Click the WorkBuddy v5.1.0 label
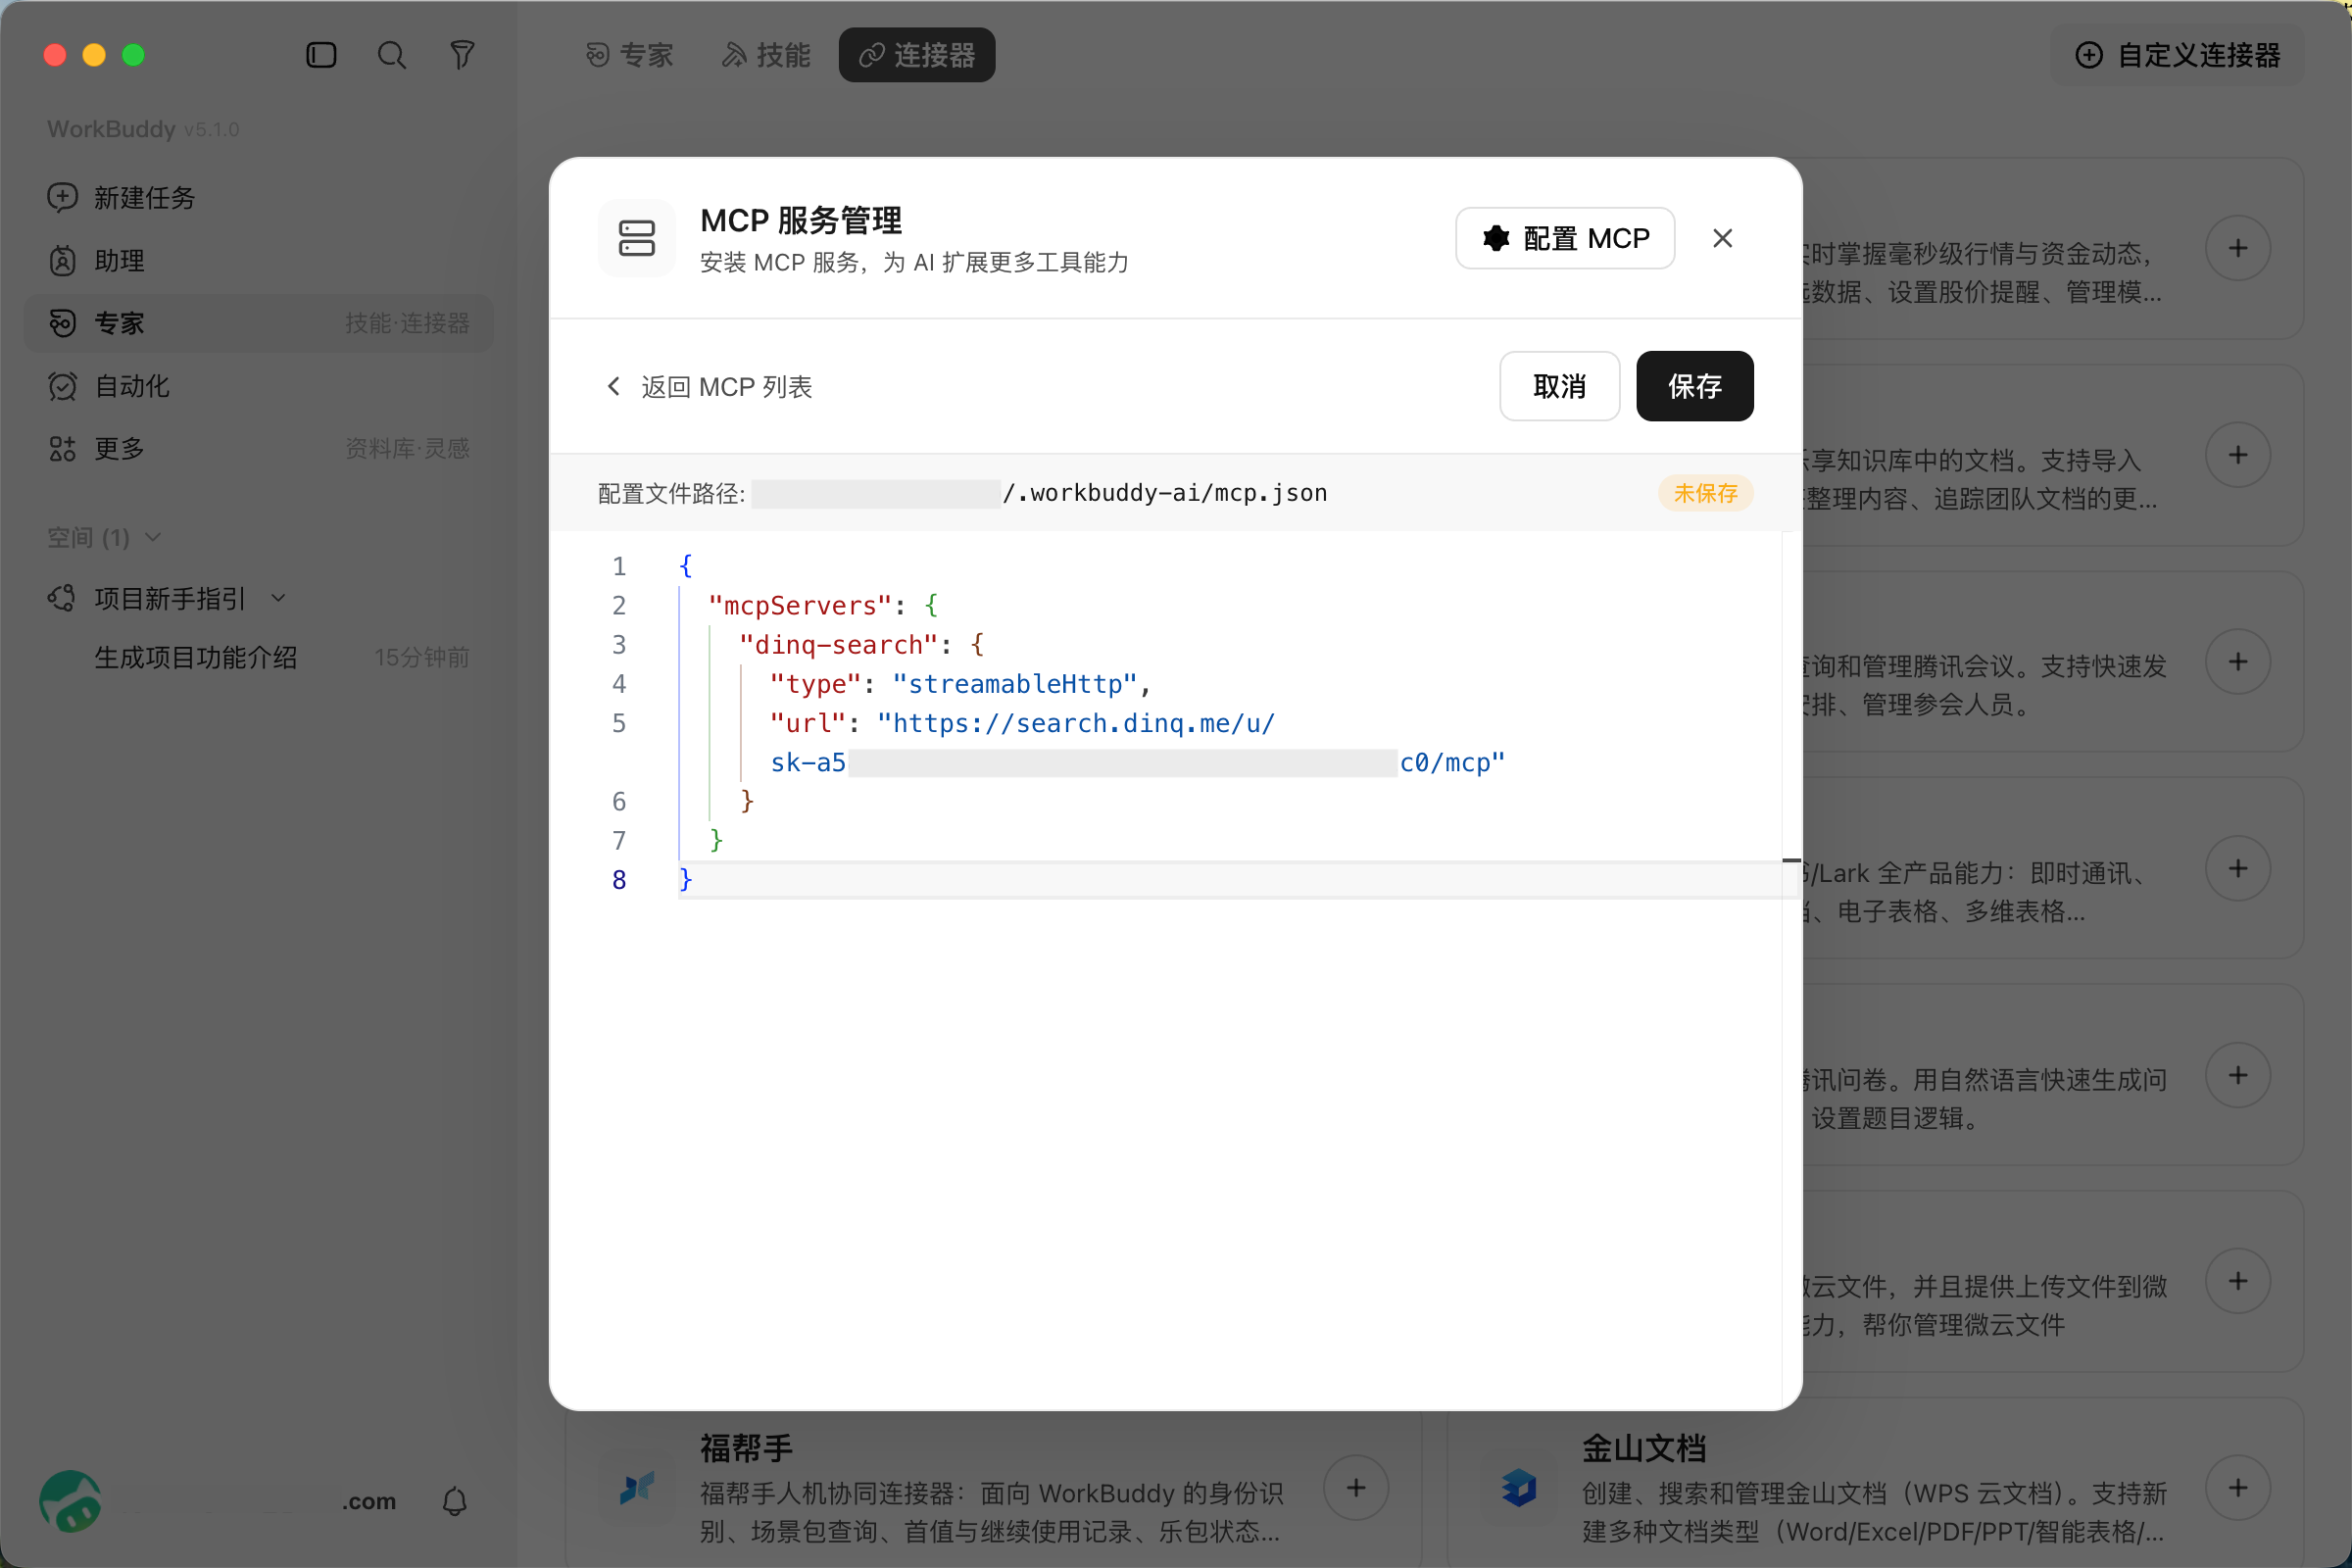Viewport: 2352px width, 1568px height. (x=143, y=129)
